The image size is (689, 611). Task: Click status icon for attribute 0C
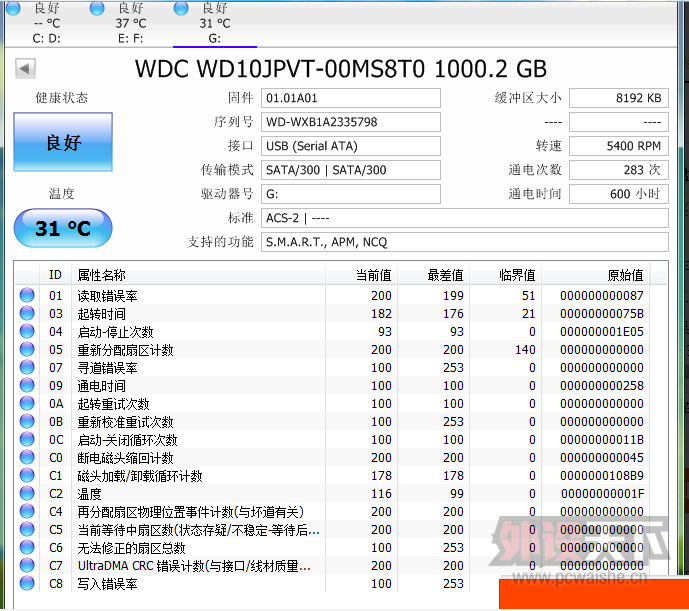click(x=27, y=439)
